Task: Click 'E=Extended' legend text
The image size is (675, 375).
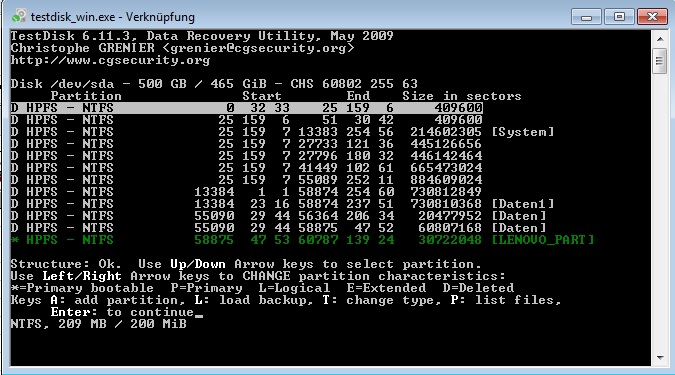Action: coord(386,288)
